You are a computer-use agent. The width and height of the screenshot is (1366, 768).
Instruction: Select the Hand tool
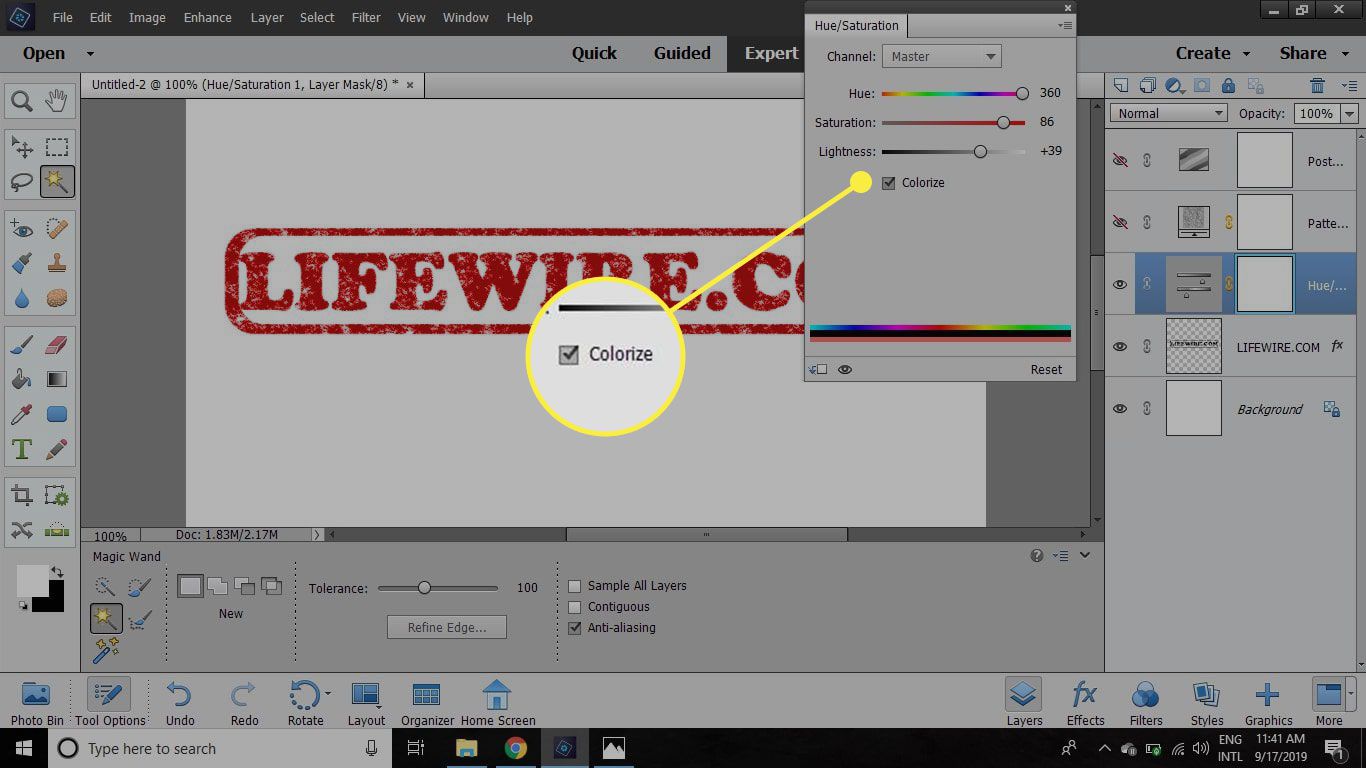pyautogui.click(x=57, y=100)
